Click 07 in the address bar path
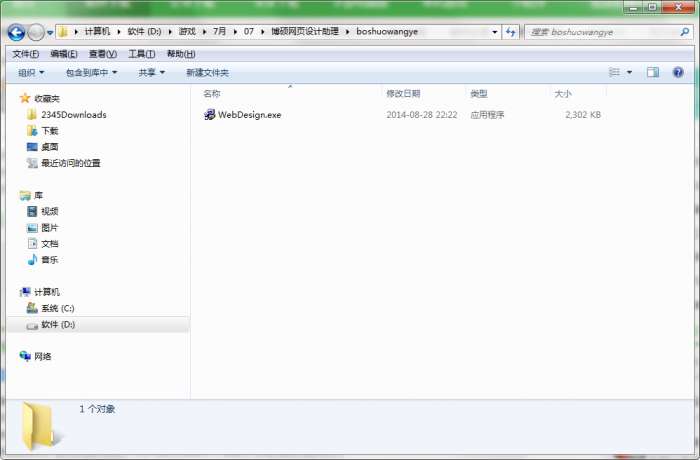Screen dimensions: 700x460 click(x=249, y=32)
